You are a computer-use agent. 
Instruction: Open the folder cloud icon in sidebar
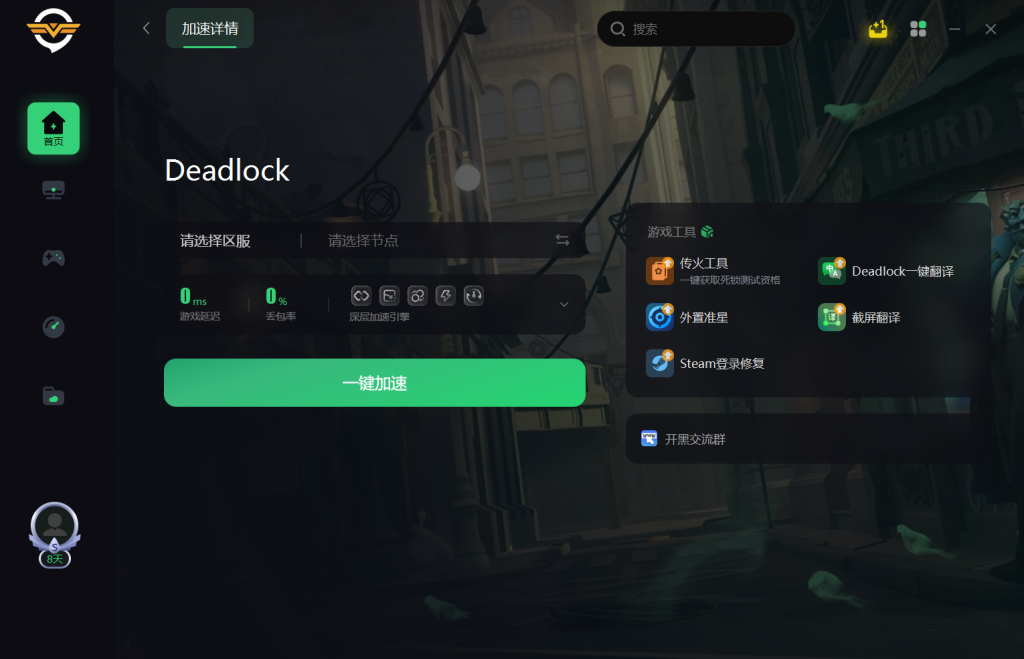point(54,396)
